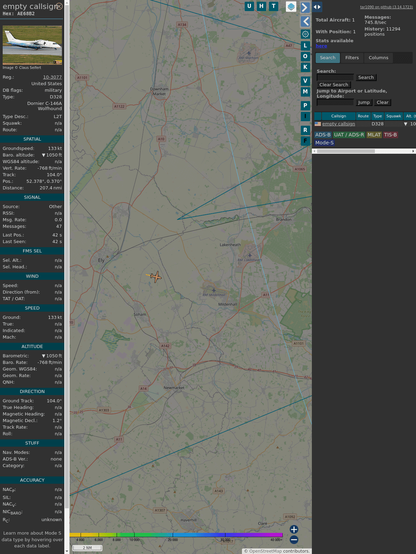Open registration link 10-3077
The image size is (416, 554).
[x=52, y=77]
